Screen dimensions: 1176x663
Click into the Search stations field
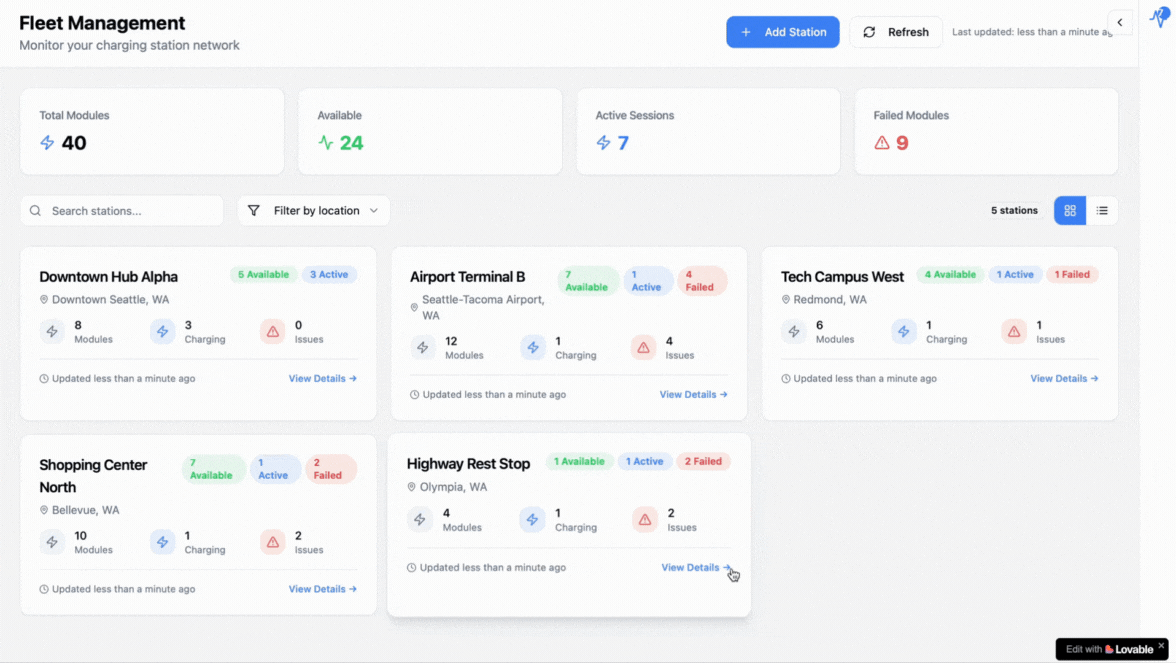click(x=122, y=211)
